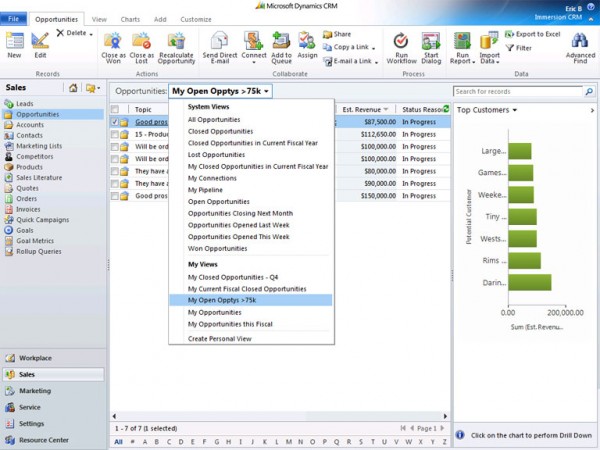Click the Filter funnel icon
Viewport: 600px width, 450px height.
(x=510, y=48)
